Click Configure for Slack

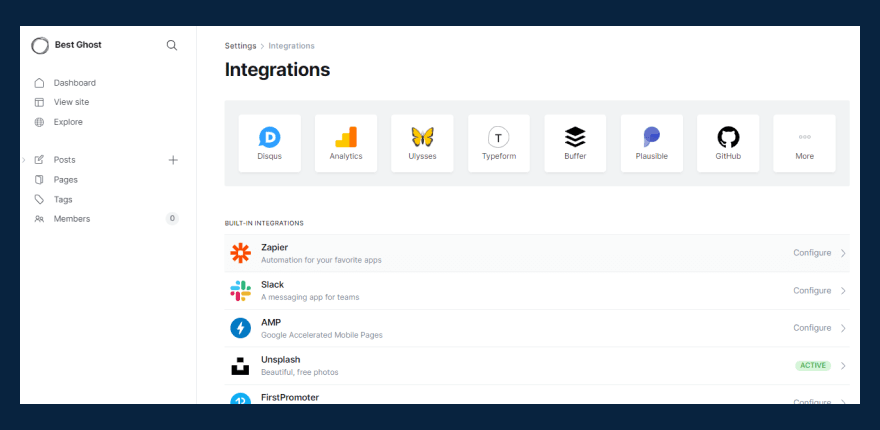(x=812, y=291)
